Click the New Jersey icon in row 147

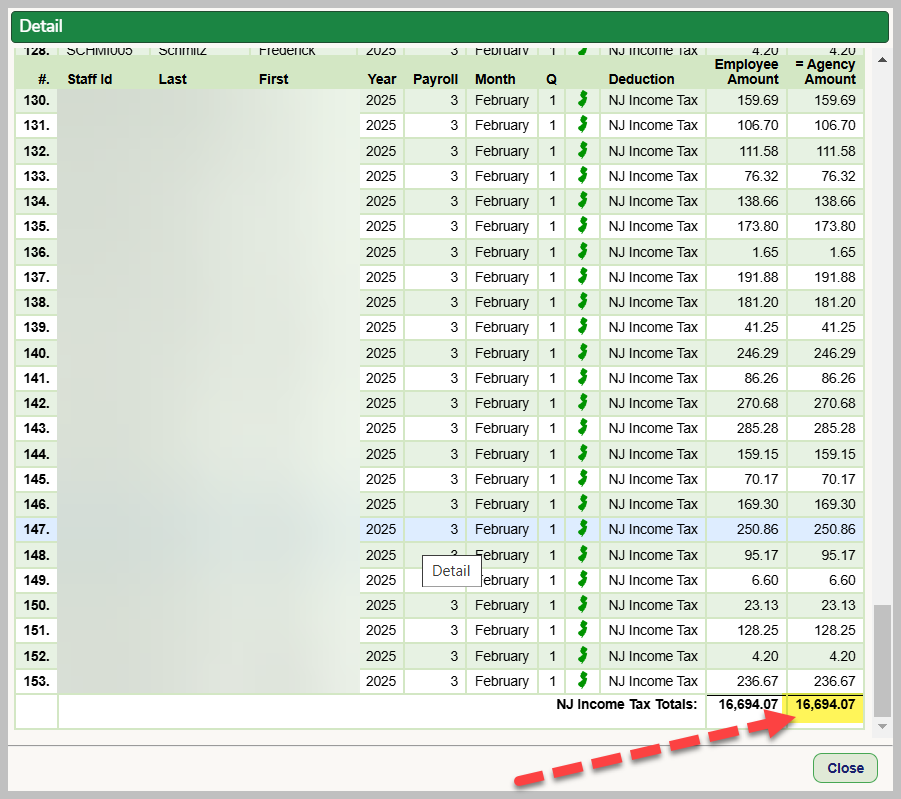(x=583, y=529)
